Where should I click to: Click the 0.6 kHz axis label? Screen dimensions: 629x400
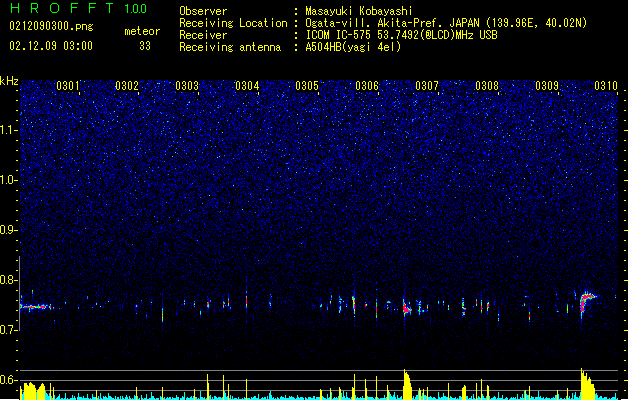pos(9,380)
